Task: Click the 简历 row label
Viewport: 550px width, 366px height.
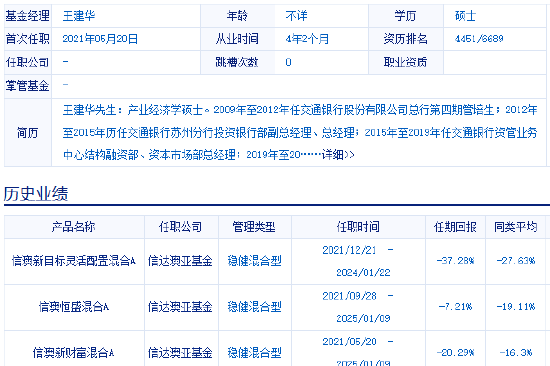Action: click(x=27, y=133)
